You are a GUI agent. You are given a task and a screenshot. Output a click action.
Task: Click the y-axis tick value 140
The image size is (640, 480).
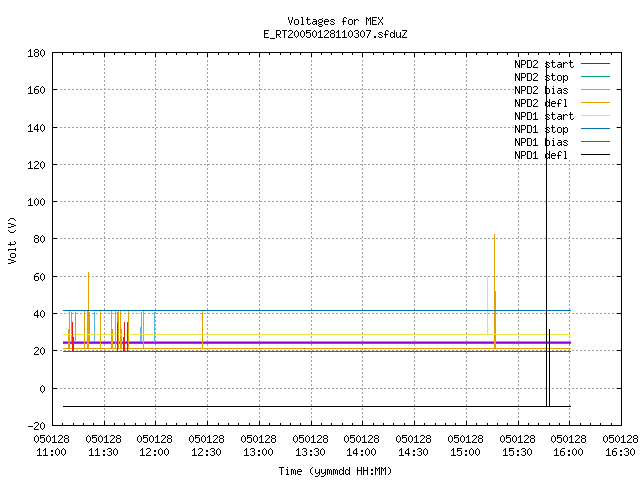[x=36, y=128]
